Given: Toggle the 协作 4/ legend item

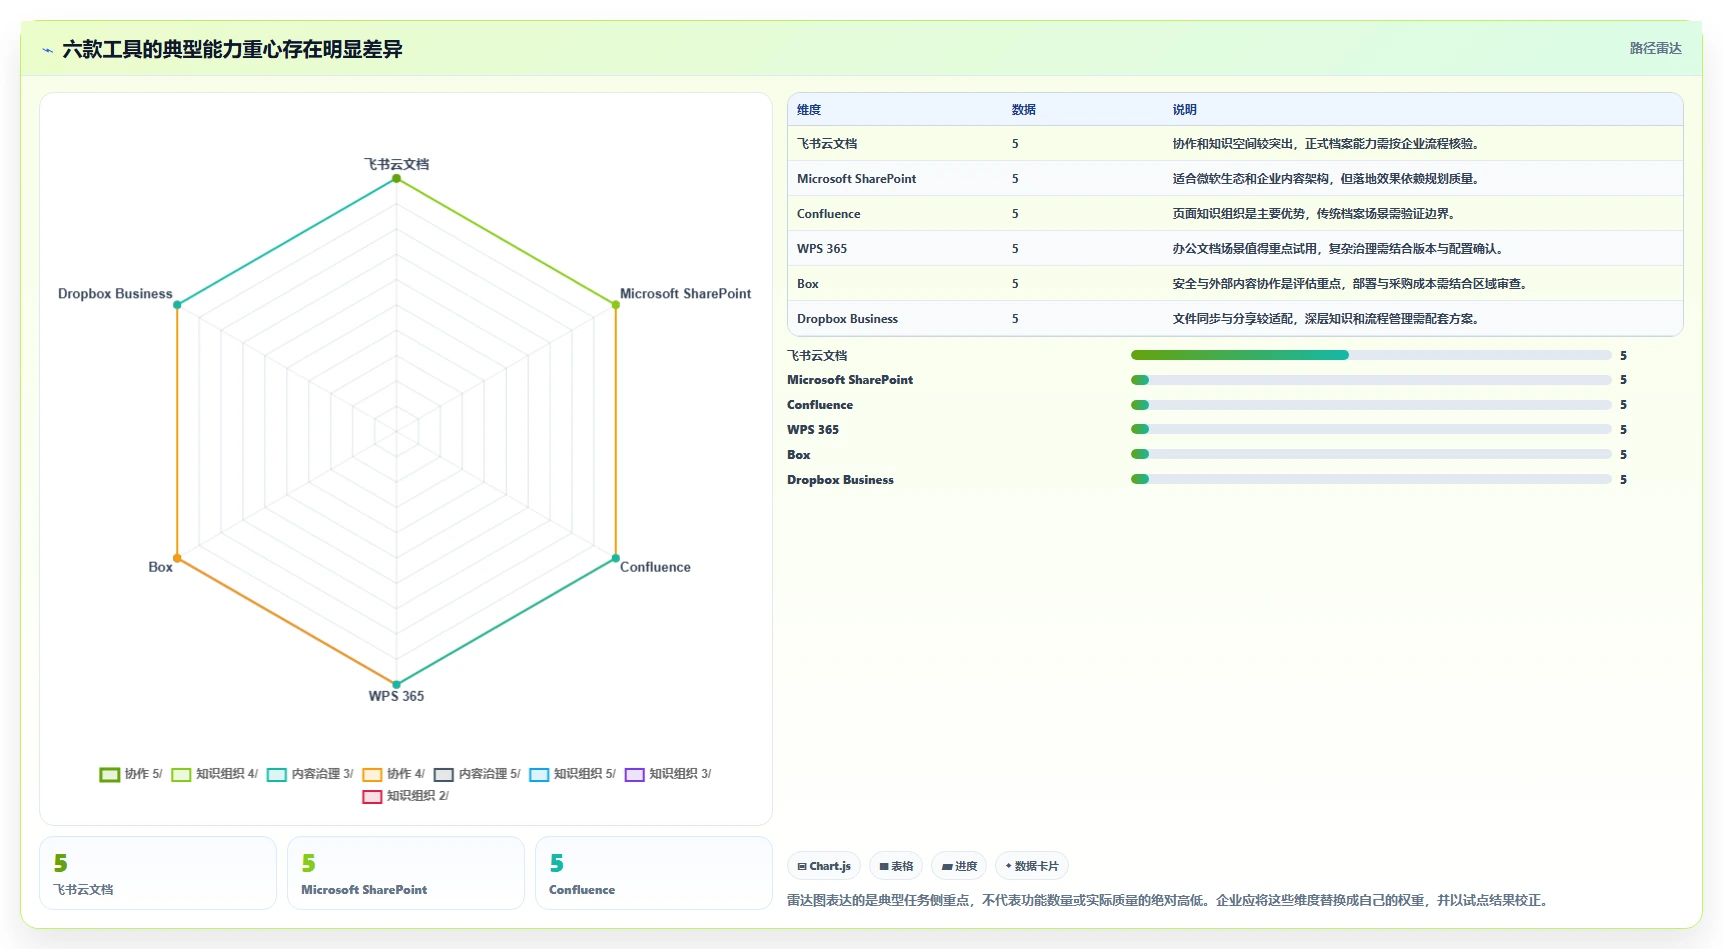Looking at the screenshot, I should 394,774.
